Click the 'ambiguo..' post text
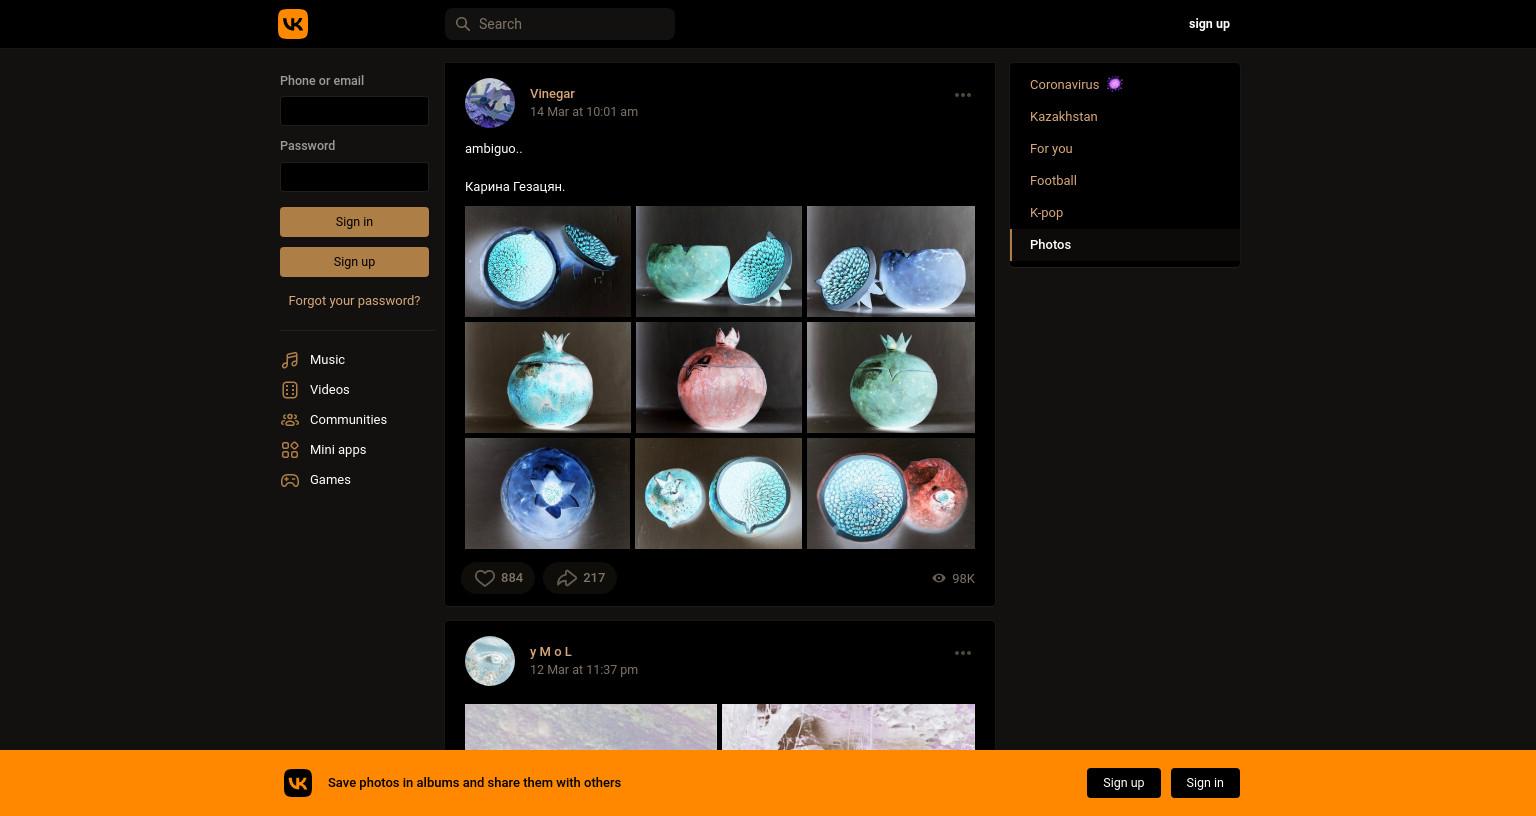 click(493, 149)
